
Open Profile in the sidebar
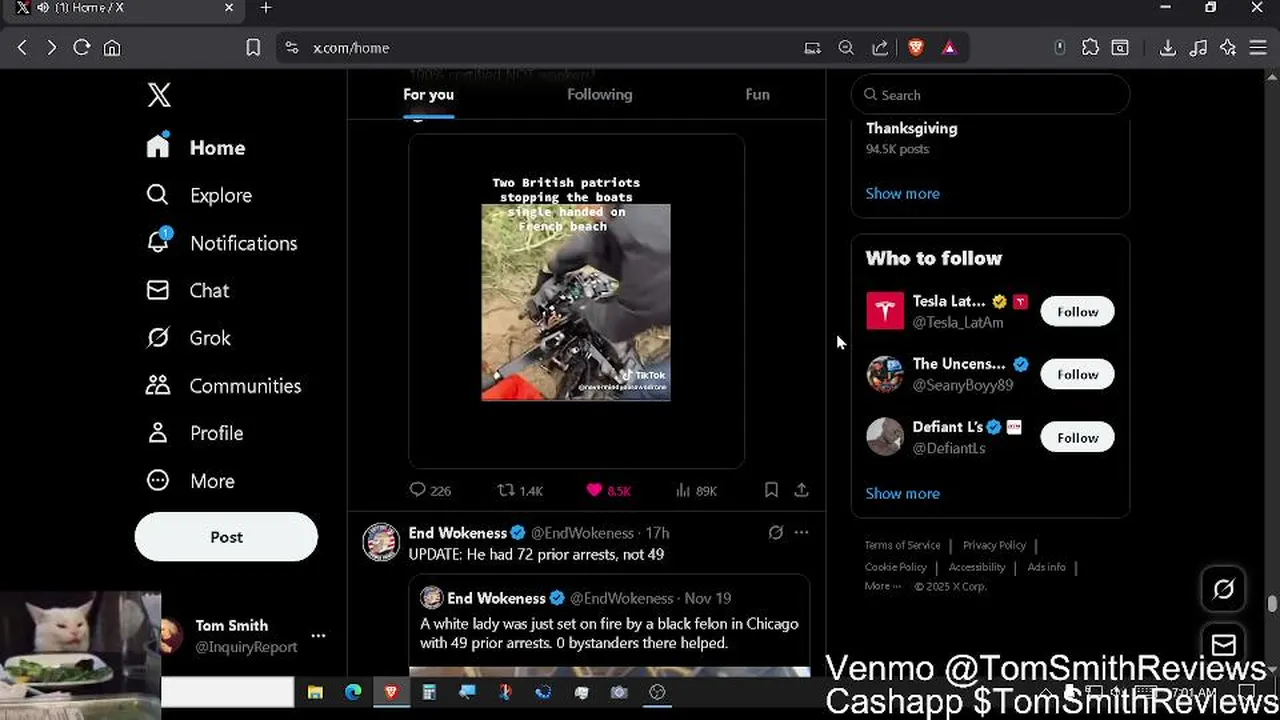[x=195, y=433]
